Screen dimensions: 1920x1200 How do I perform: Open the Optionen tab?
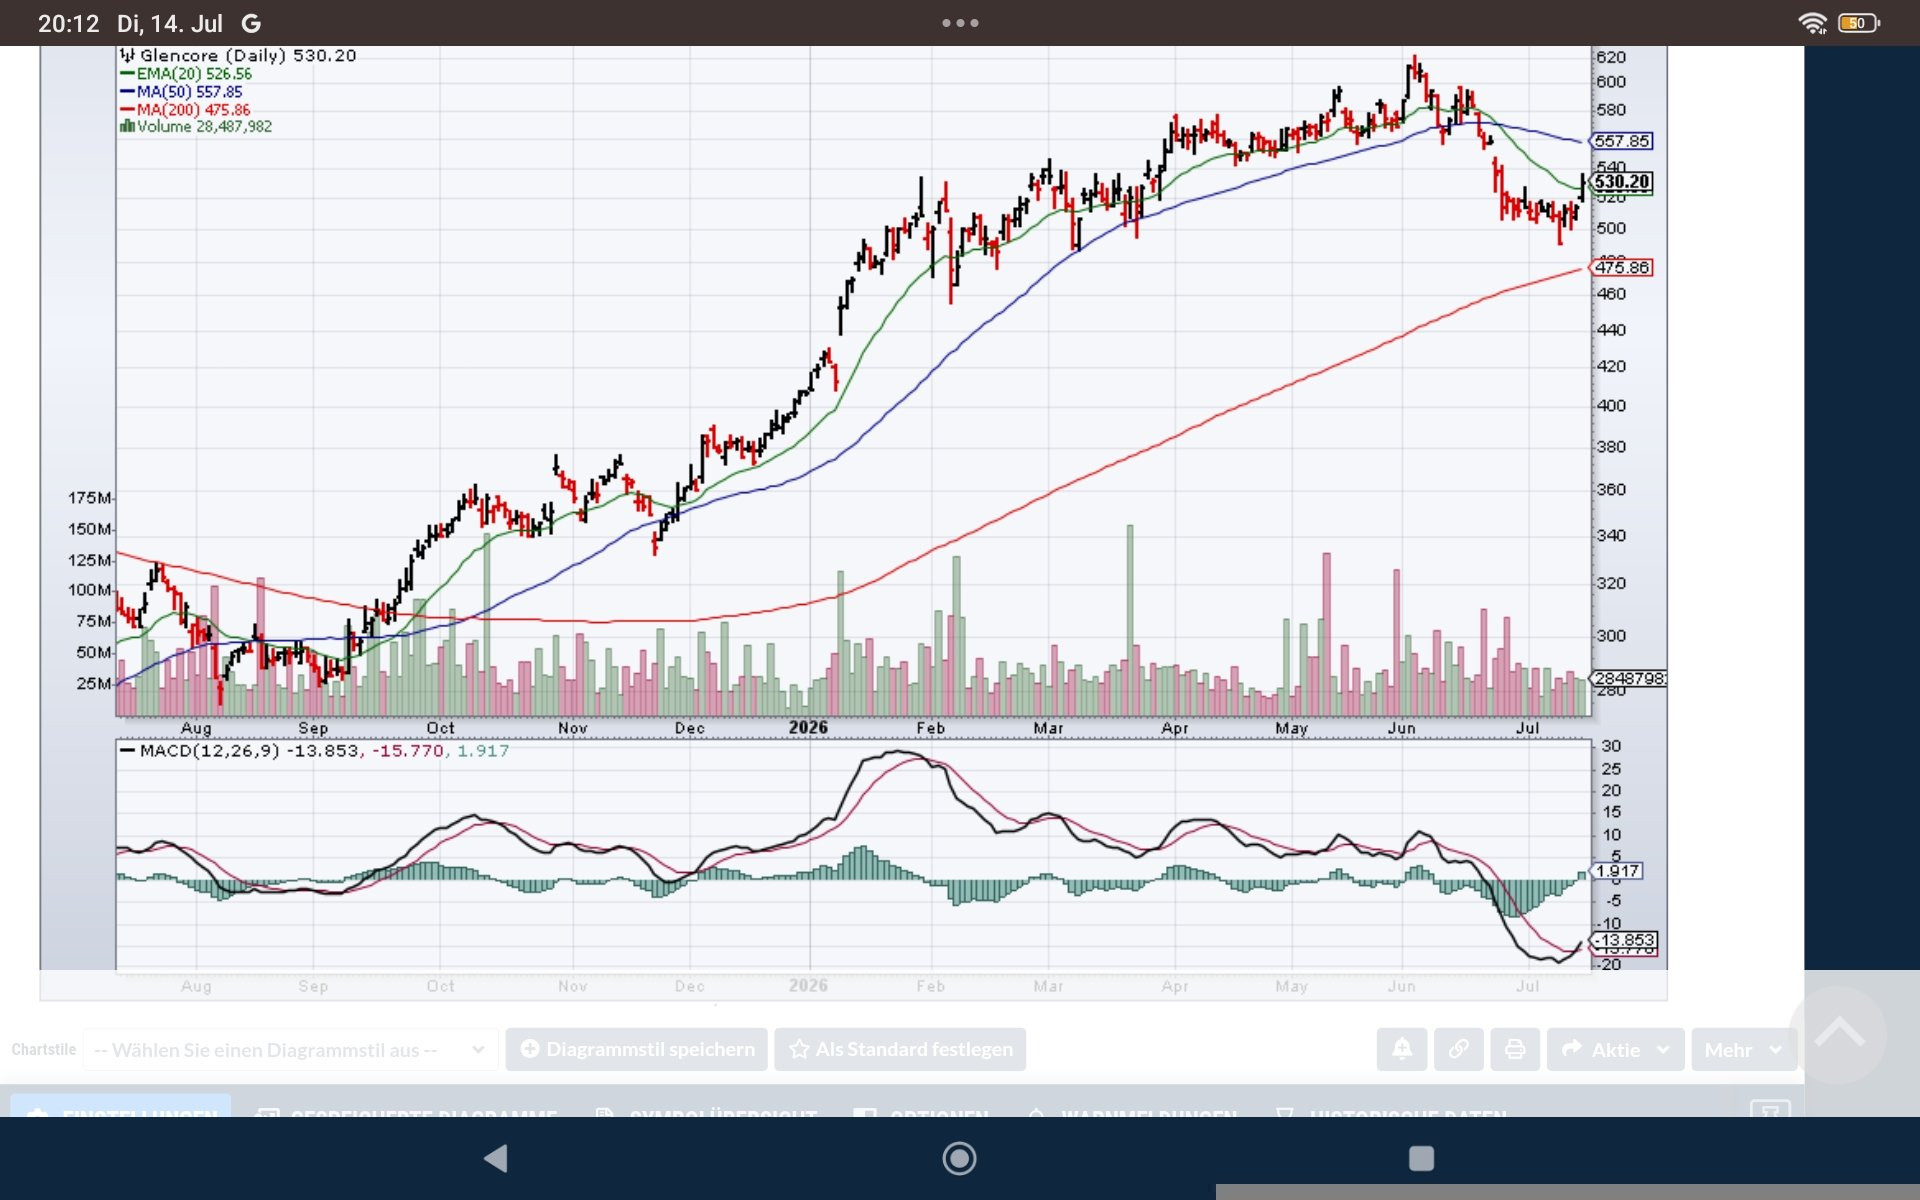click(x=921, y=1110)
